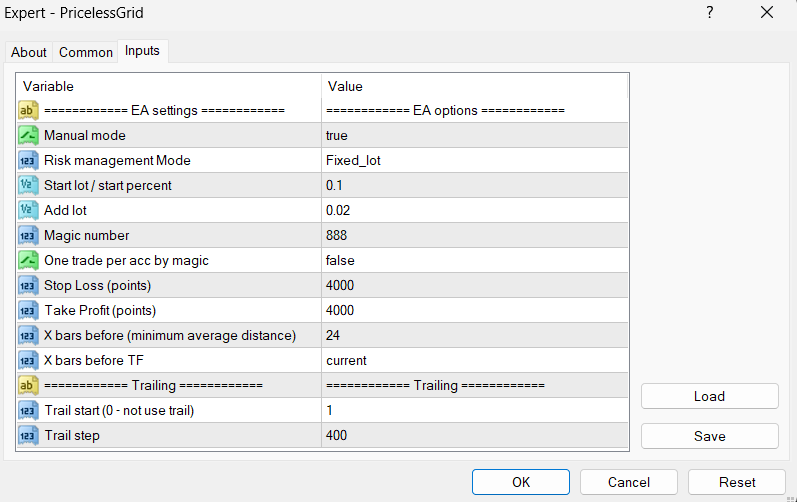The image size is (797, 502).
Task: Click the integer icon beside Magic number
Action: click(x=28, y=235)
